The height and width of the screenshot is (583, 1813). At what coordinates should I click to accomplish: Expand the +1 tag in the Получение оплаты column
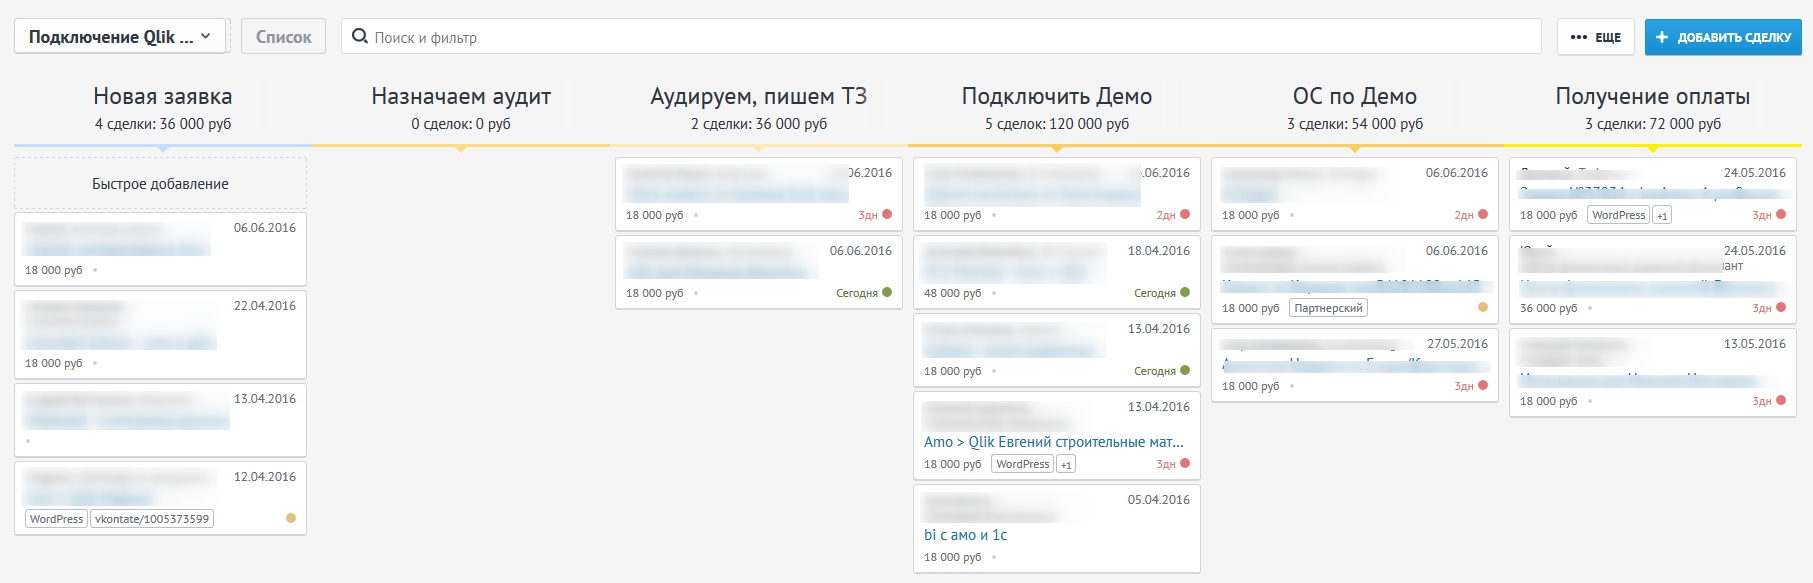[1662, 216]
